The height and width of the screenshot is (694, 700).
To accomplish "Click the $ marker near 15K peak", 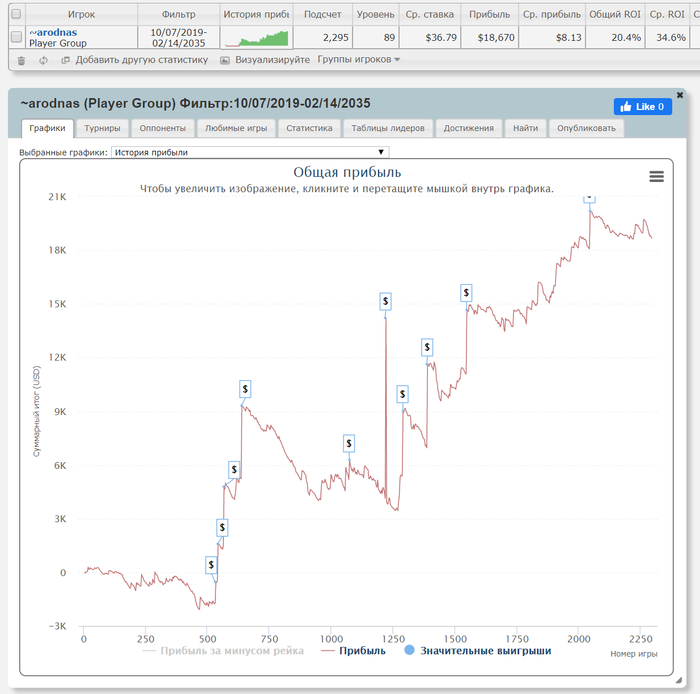I will (385, 301).
